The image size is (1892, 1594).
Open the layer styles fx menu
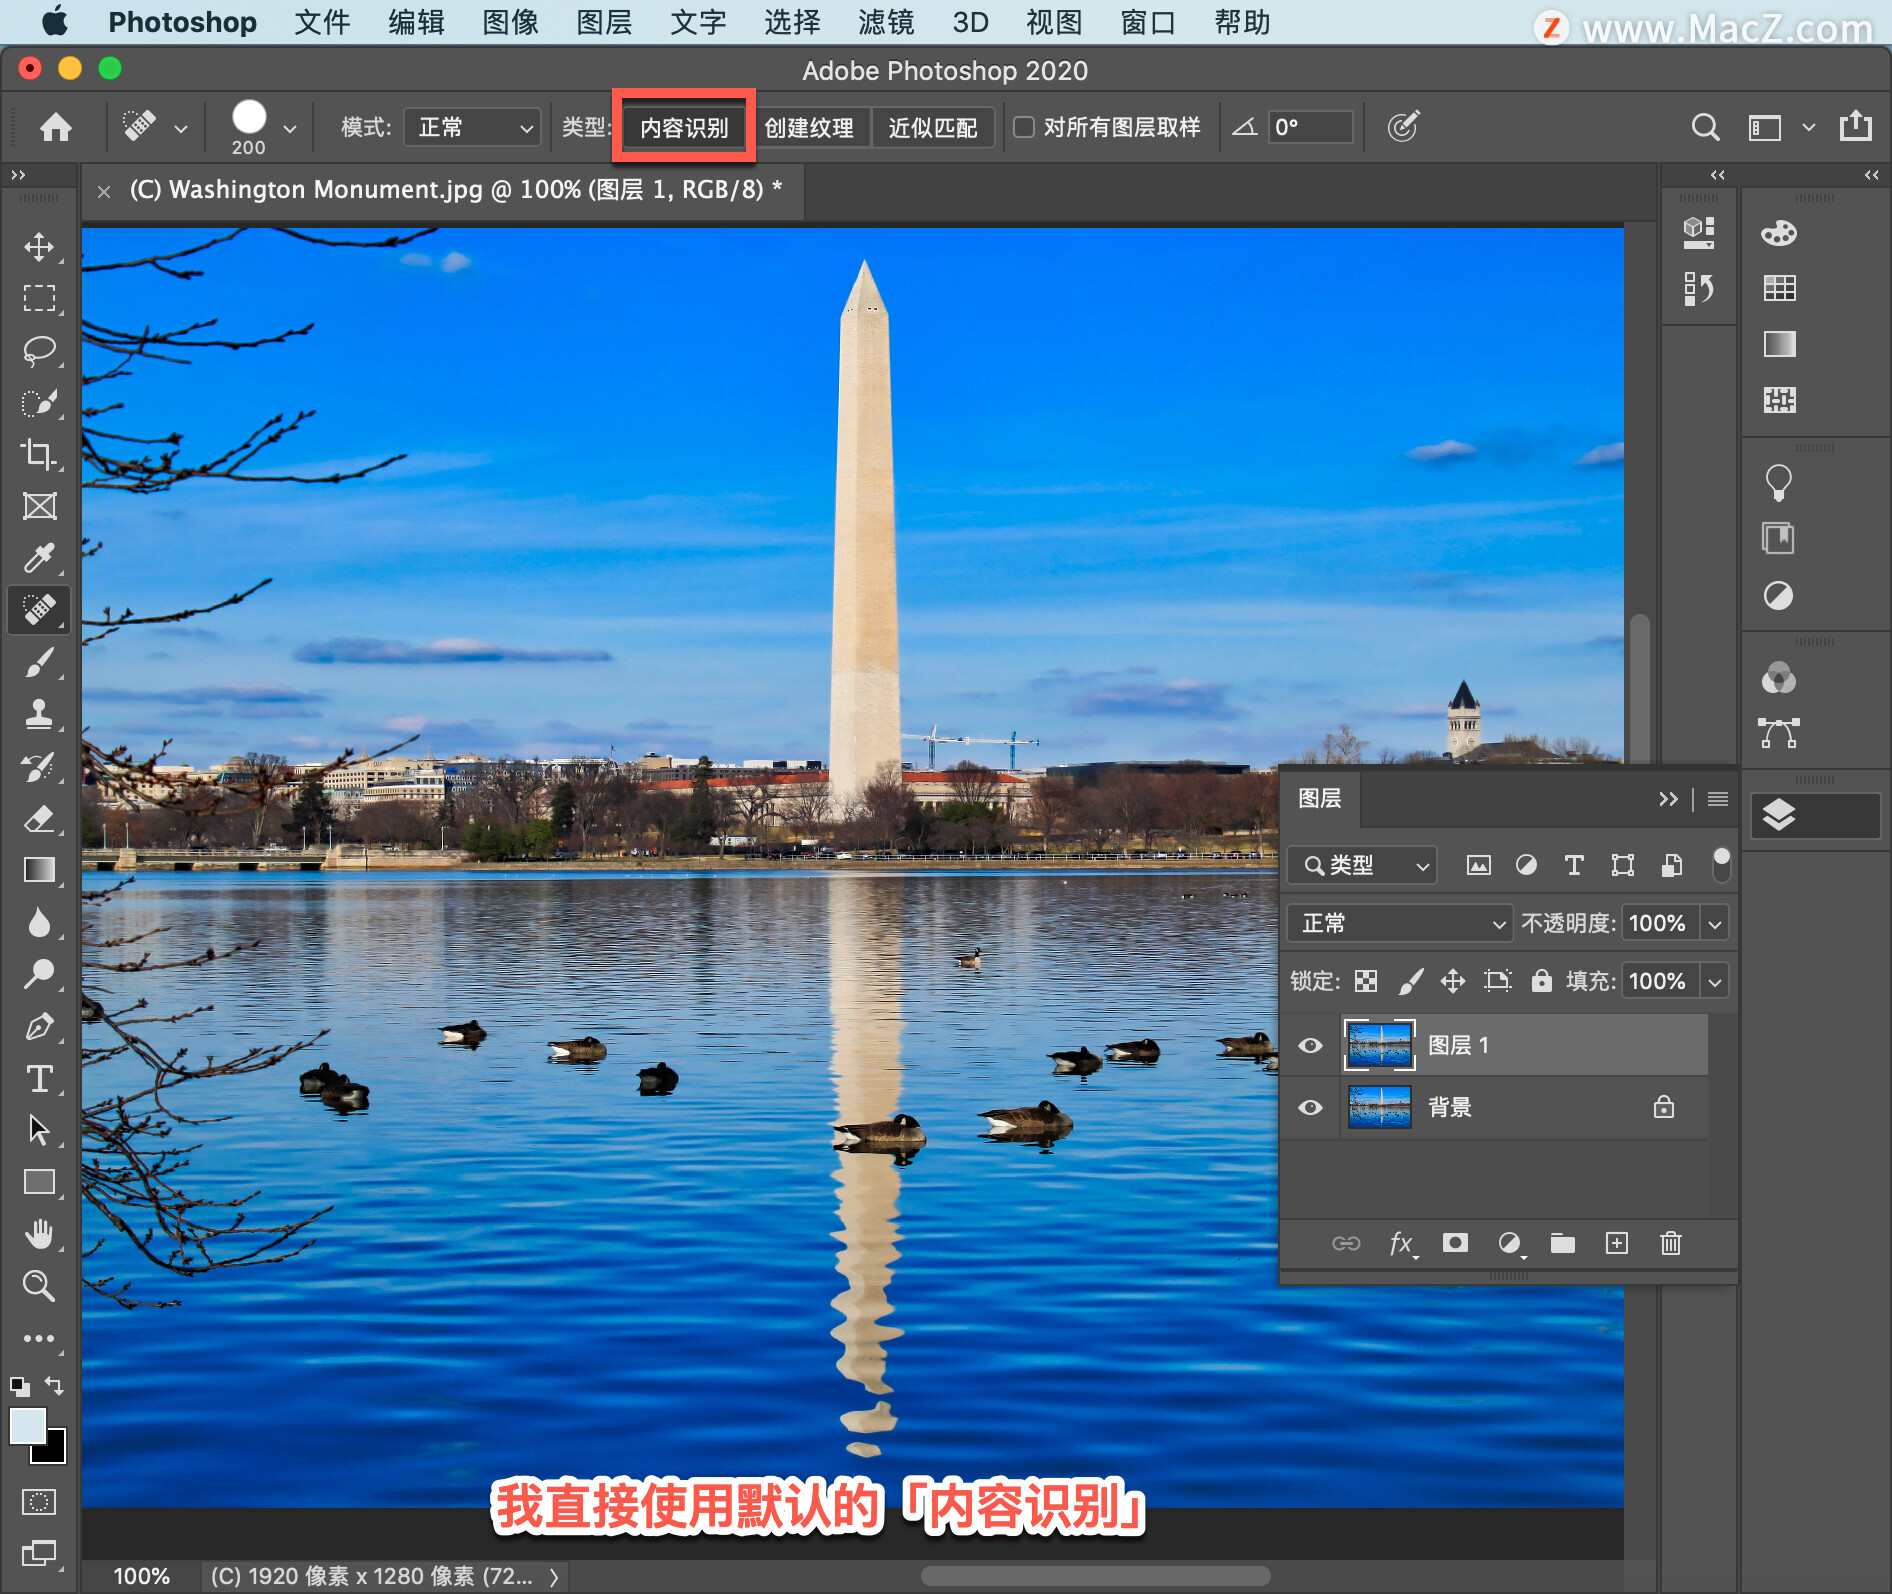(1402, 1243)
